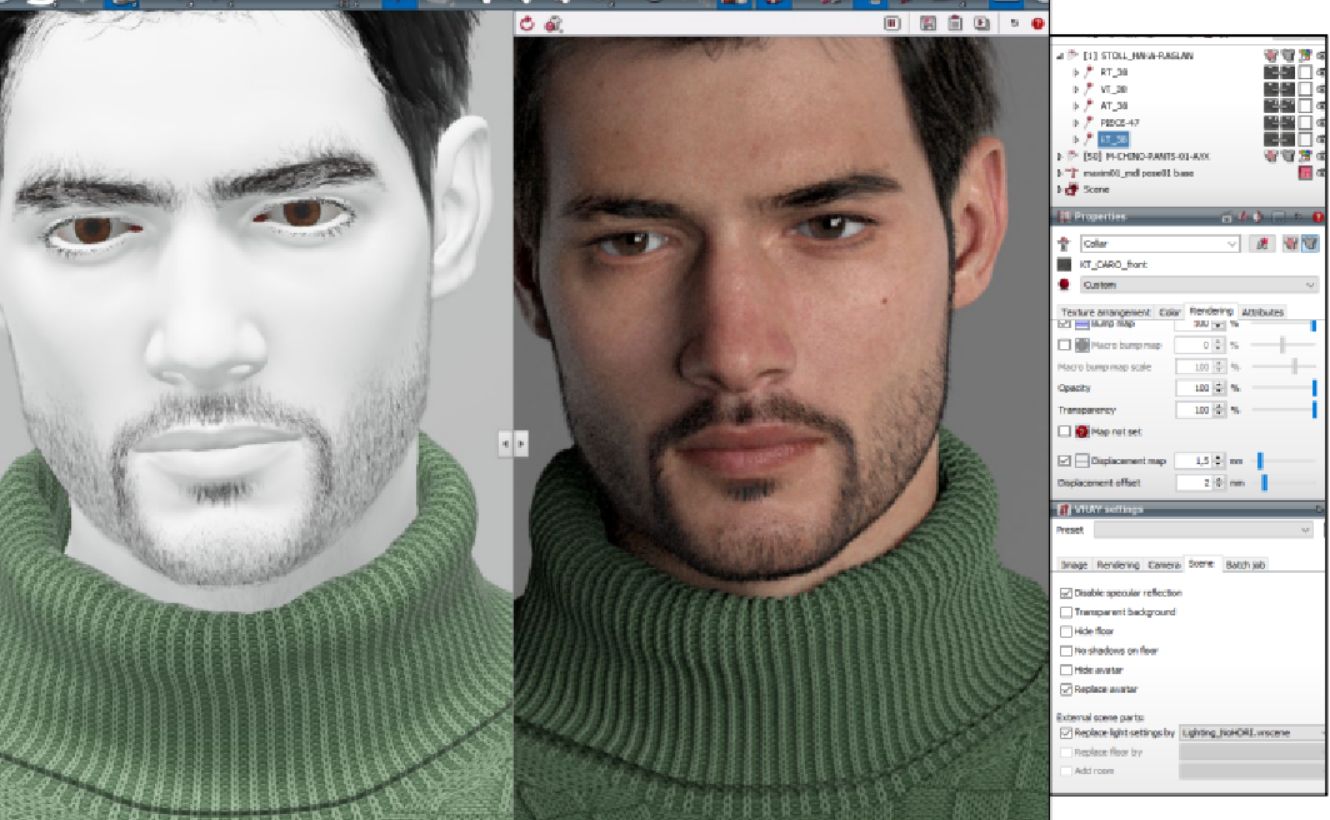The width and height of the screenshot is (1330, 820).
Task: Toggle white checkbox in VT_38 row
Action: coord(1305,89)
